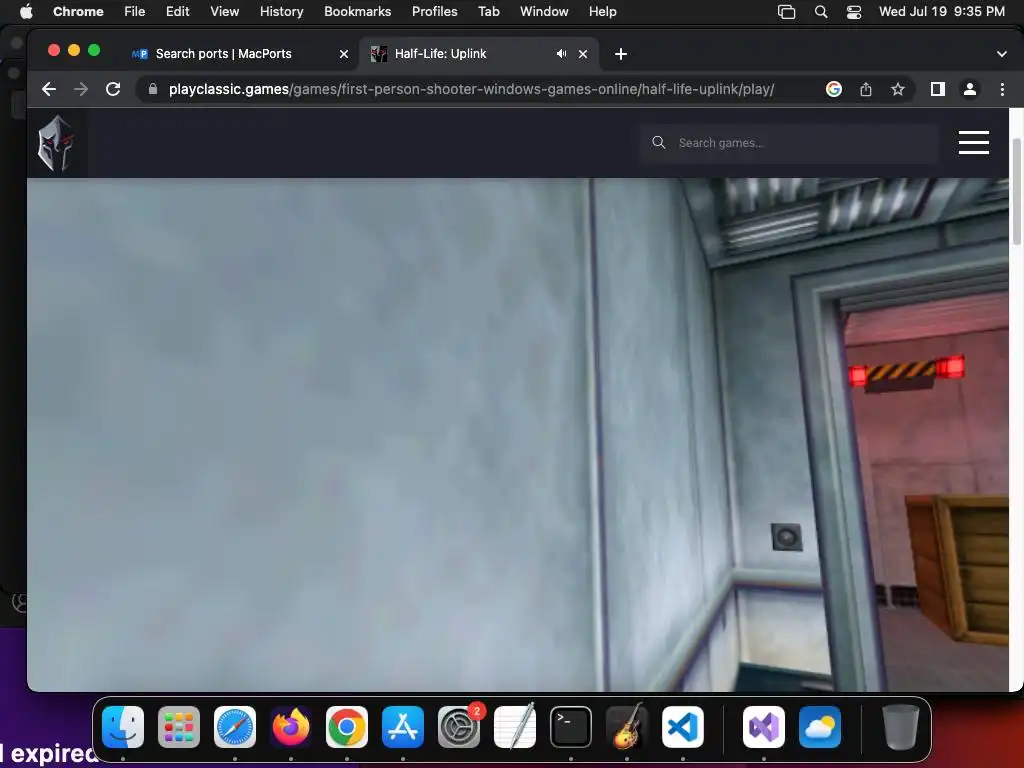Open the Trash in the Dock
The width and height of the screenshot is (1024, 768).
point(901,727)
